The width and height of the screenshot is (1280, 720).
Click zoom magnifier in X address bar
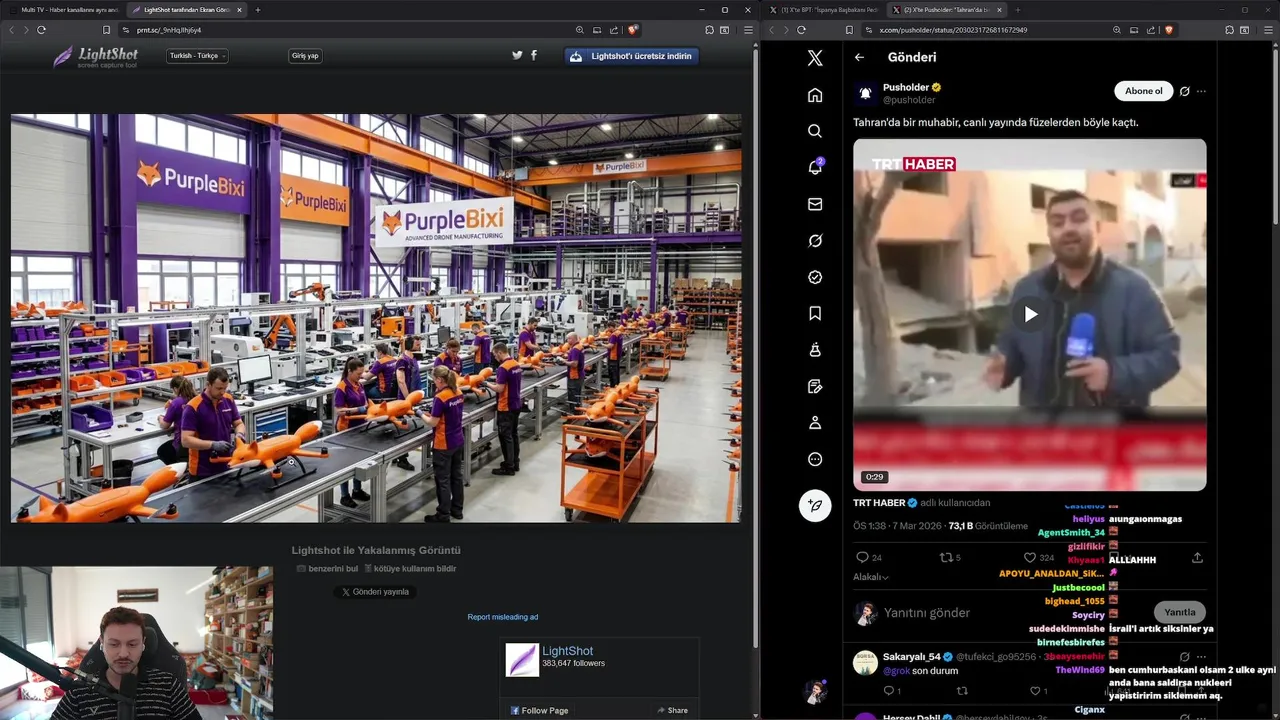[1117, 30]
